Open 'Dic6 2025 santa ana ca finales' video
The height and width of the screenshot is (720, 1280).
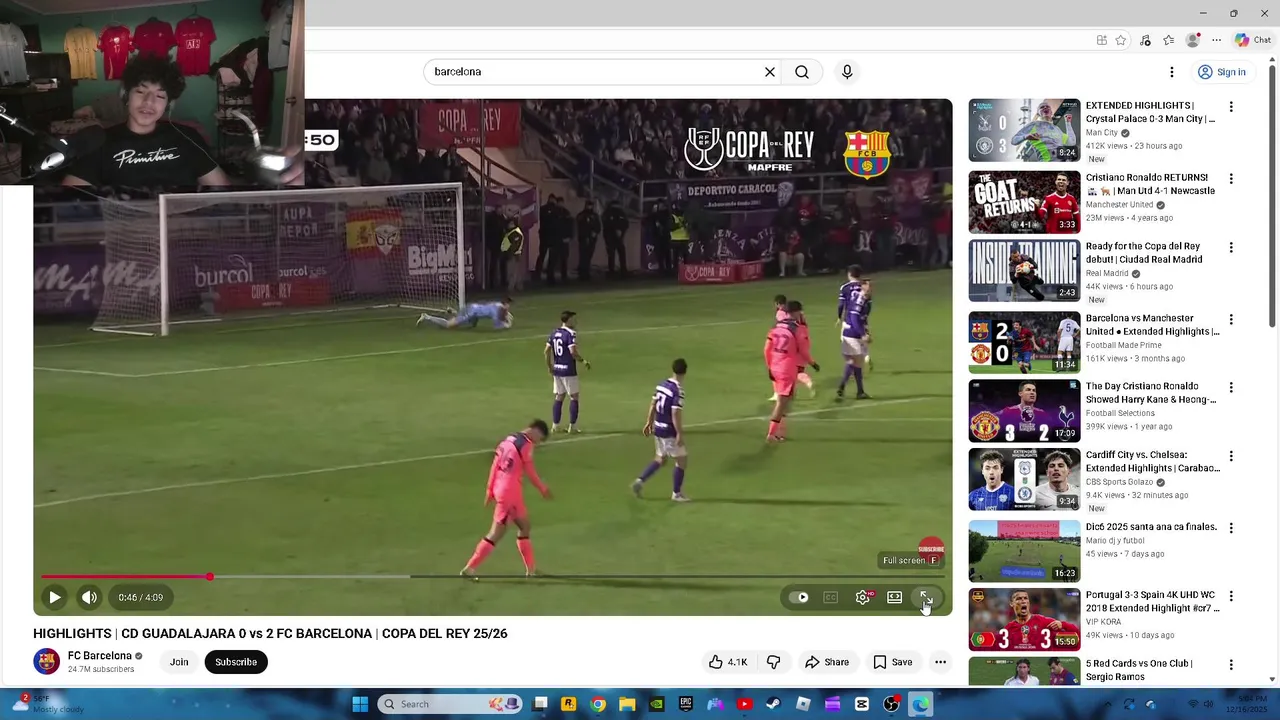click(x=1151, y=527)
